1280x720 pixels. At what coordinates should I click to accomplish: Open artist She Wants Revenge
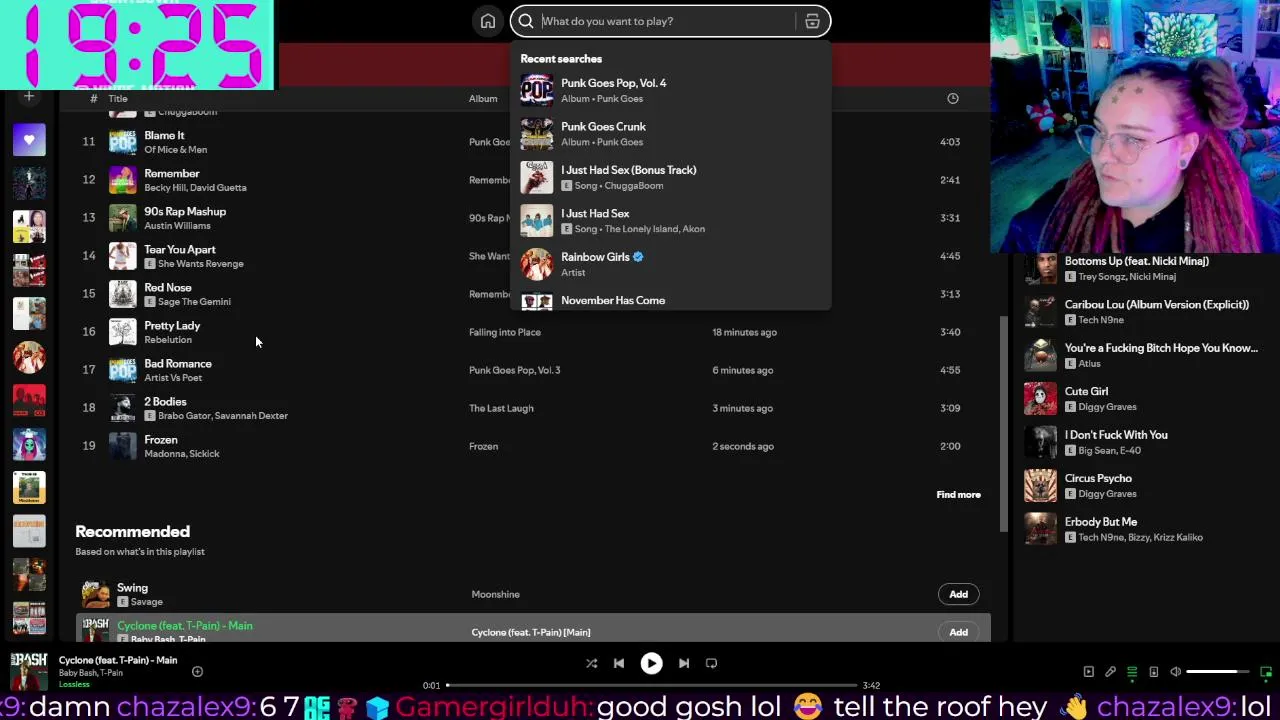pyautogui.click(x=201, y=264)
